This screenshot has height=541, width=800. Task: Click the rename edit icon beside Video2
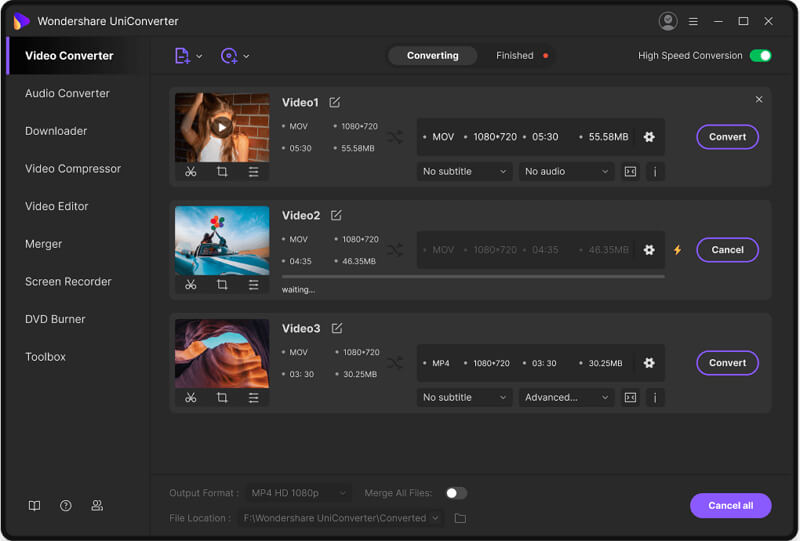point(336,215)
